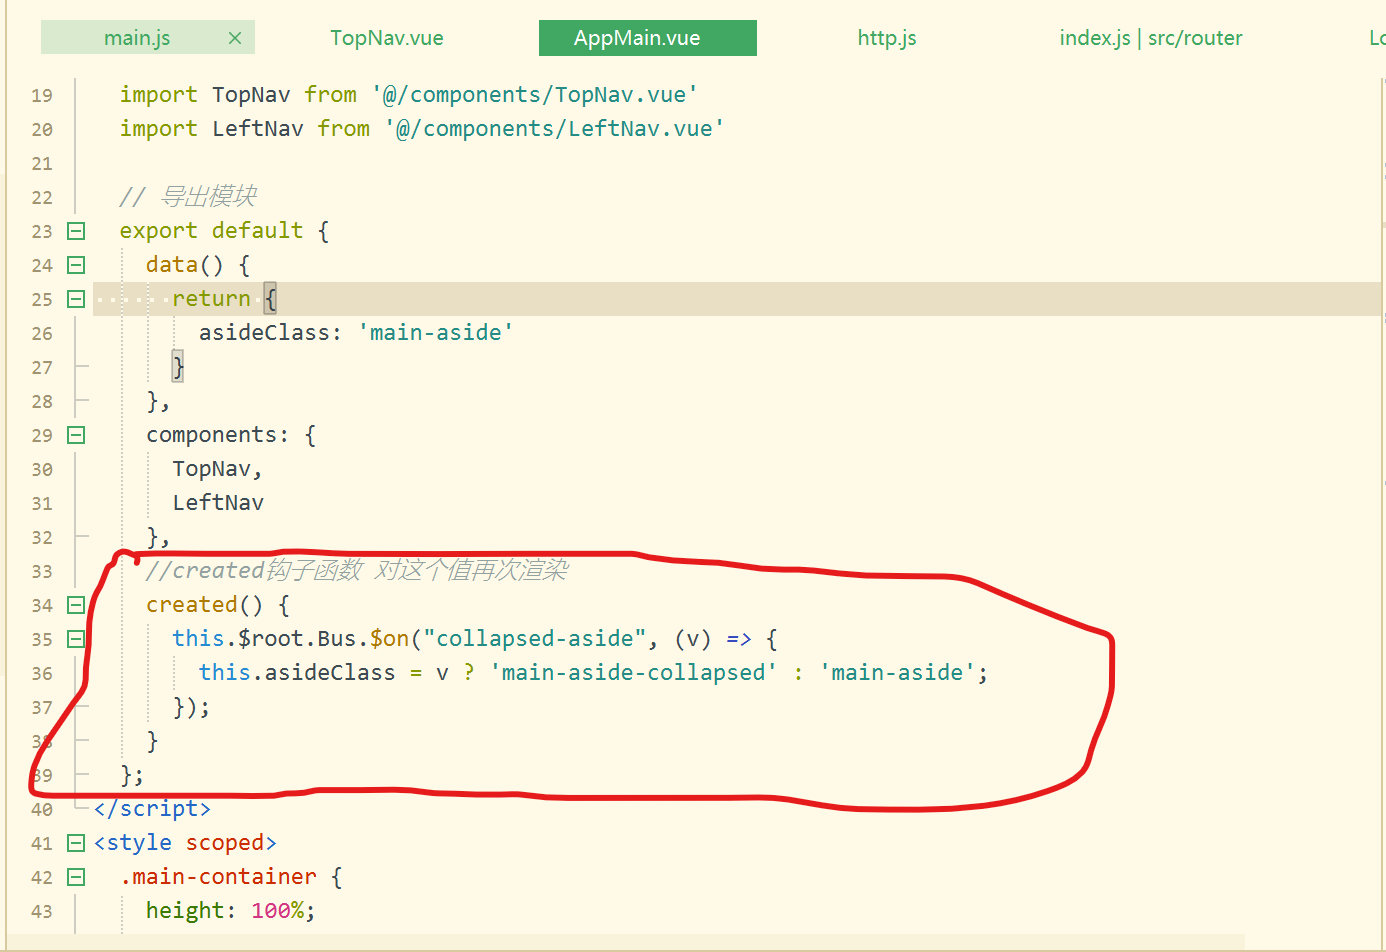
Task: Click closing </script> tag
Action: [x=152, y=809]
